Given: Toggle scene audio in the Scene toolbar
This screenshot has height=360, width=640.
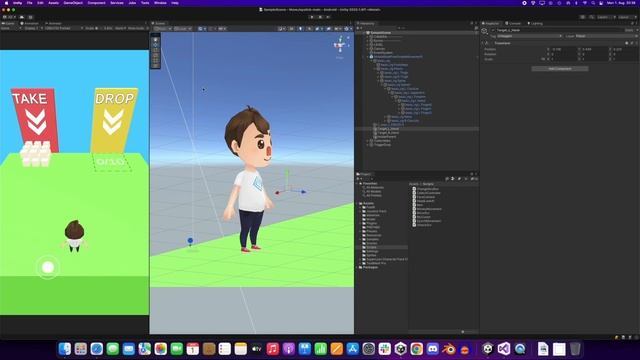Looking at the screenshot, I should point(309,29).
